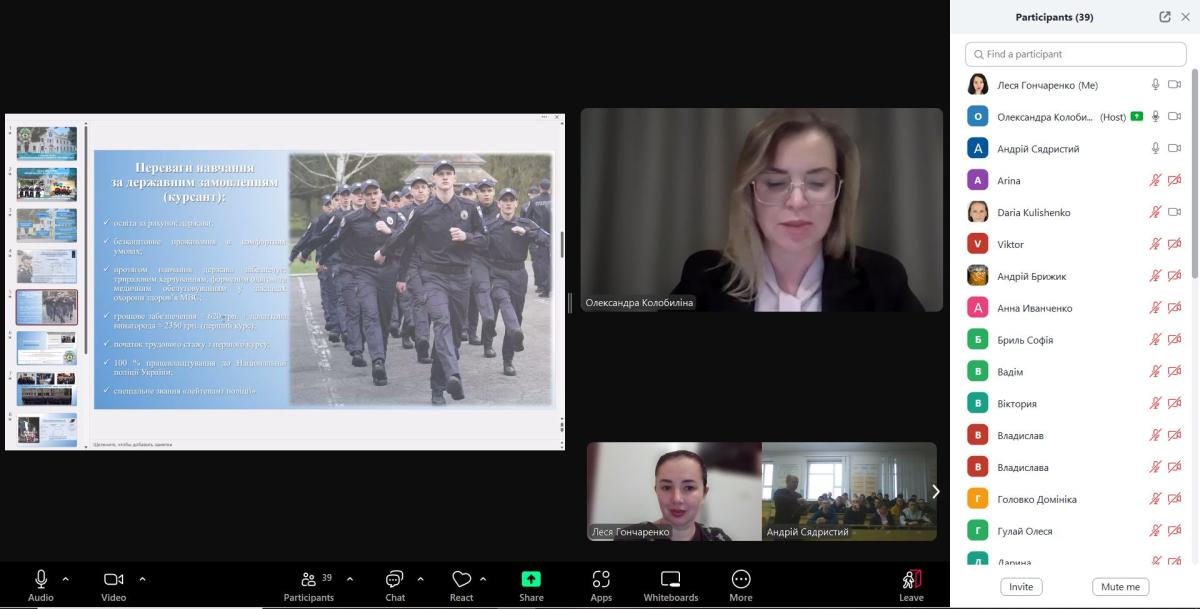
Task: Open audio options caret next to Audio
Action: tap(66, 579)
